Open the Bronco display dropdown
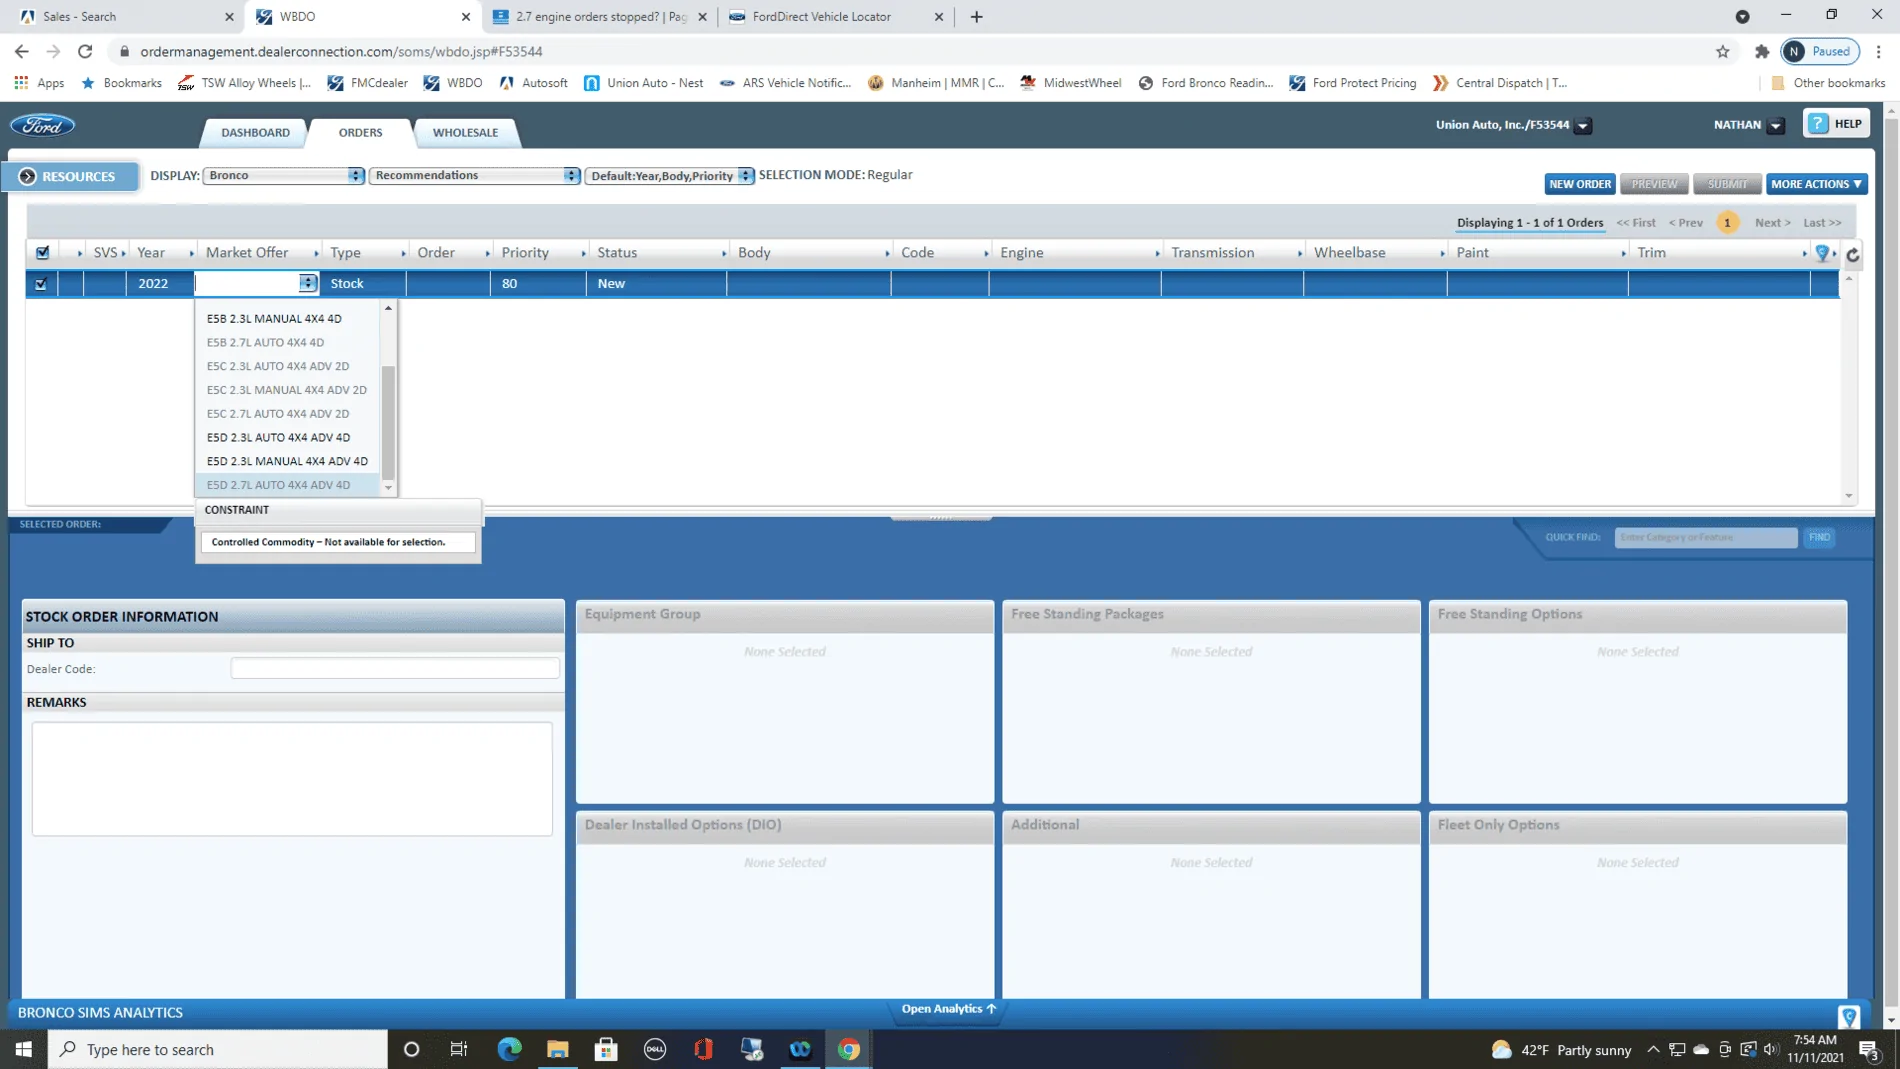The image size is (1900, 1069). (x=283, y=175)
